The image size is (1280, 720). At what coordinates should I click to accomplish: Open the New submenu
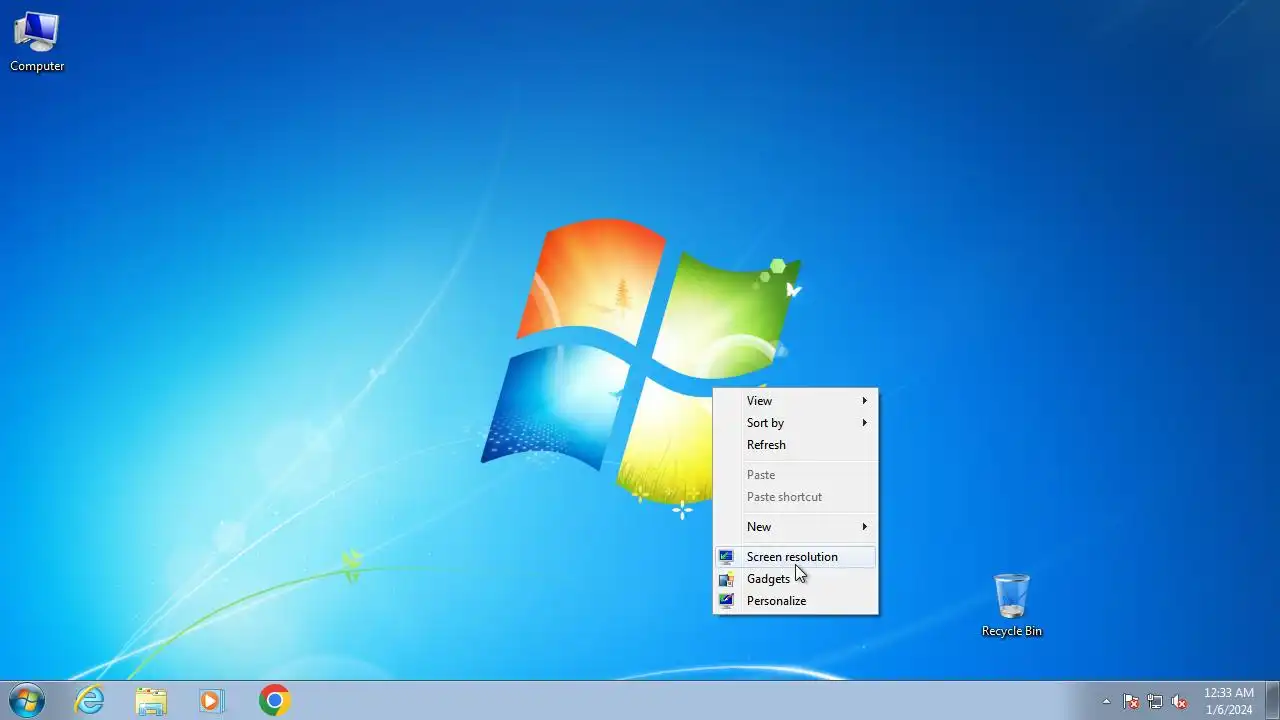(795, 527)
